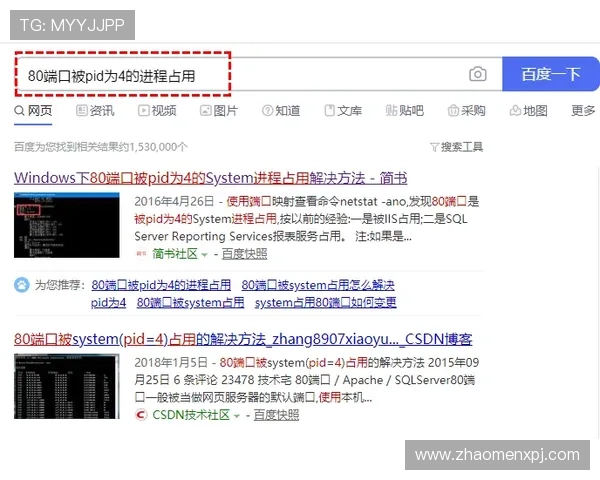Screen dimensions: 600x480
Task: Open suggested search 80端口被system占用怎么解决
Action: (x=318, y=285)
